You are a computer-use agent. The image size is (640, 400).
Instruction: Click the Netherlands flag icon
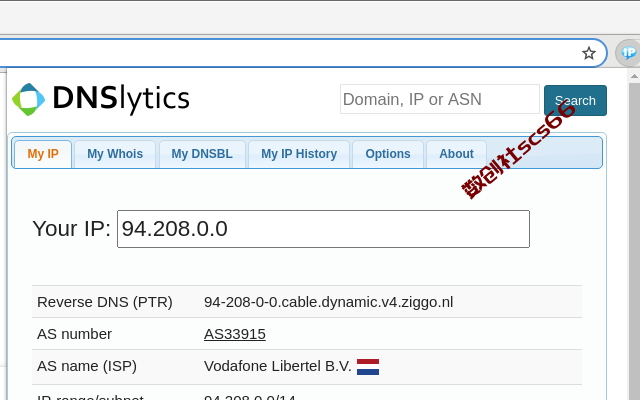368,367
